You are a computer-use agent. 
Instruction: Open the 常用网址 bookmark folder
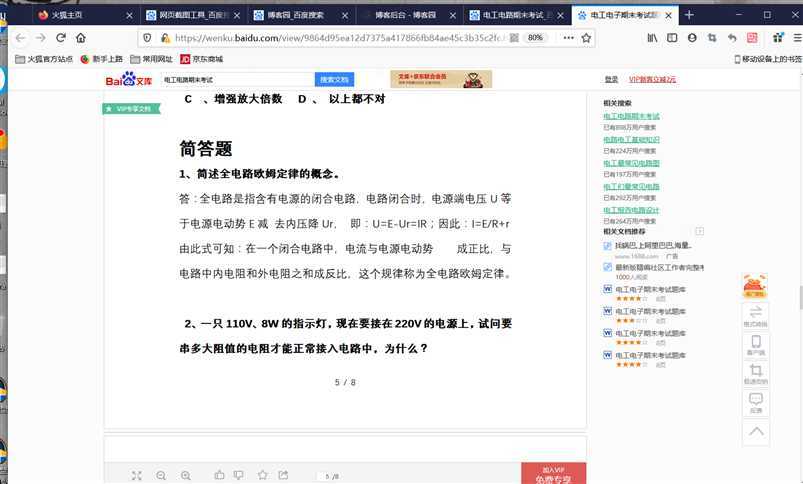pos(151,59)
